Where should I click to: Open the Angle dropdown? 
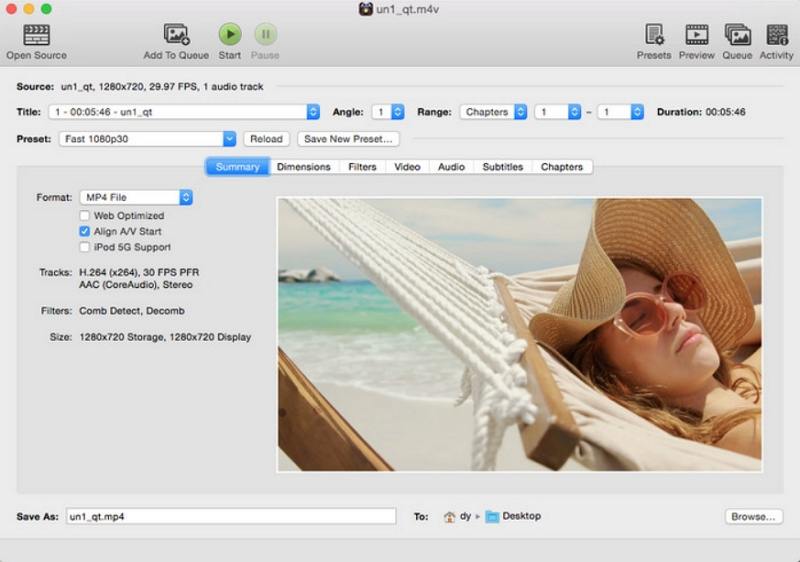(388, 112)
